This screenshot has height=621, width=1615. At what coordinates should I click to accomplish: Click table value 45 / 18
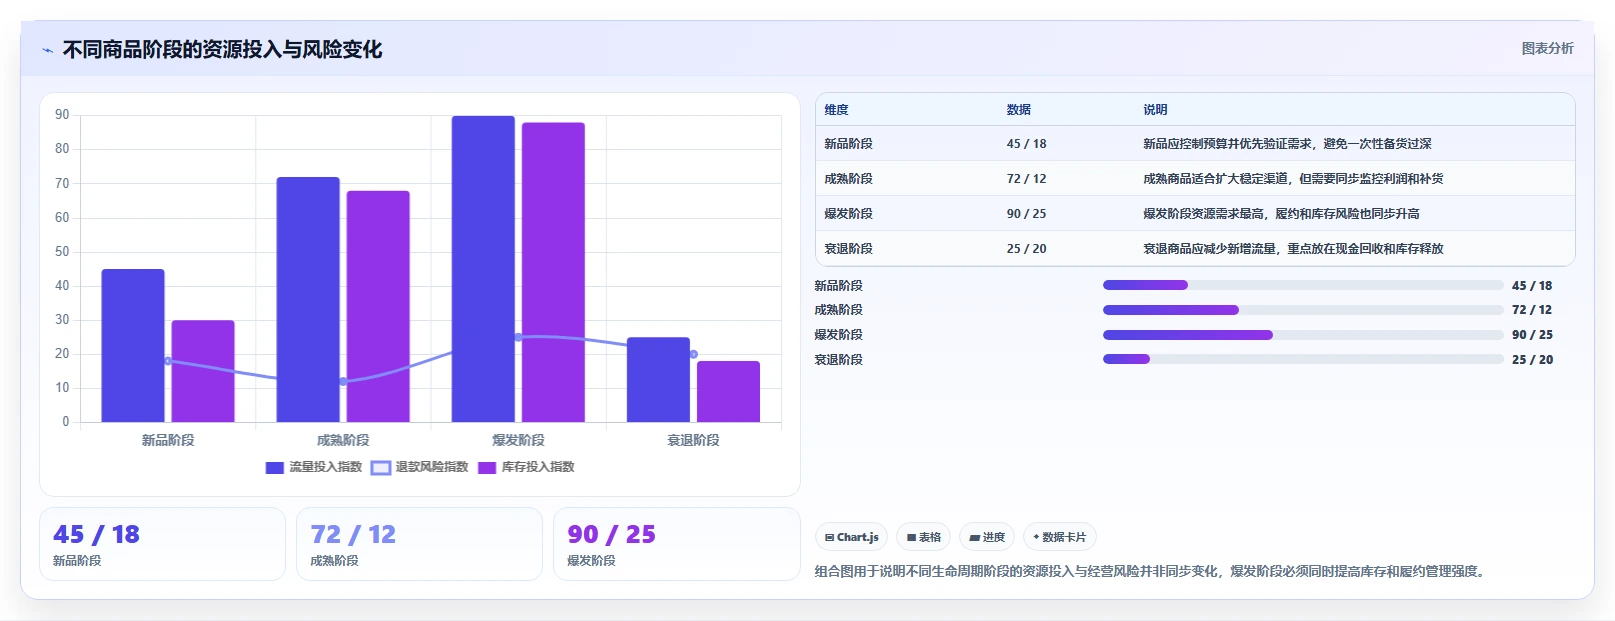click(1026, 144)
